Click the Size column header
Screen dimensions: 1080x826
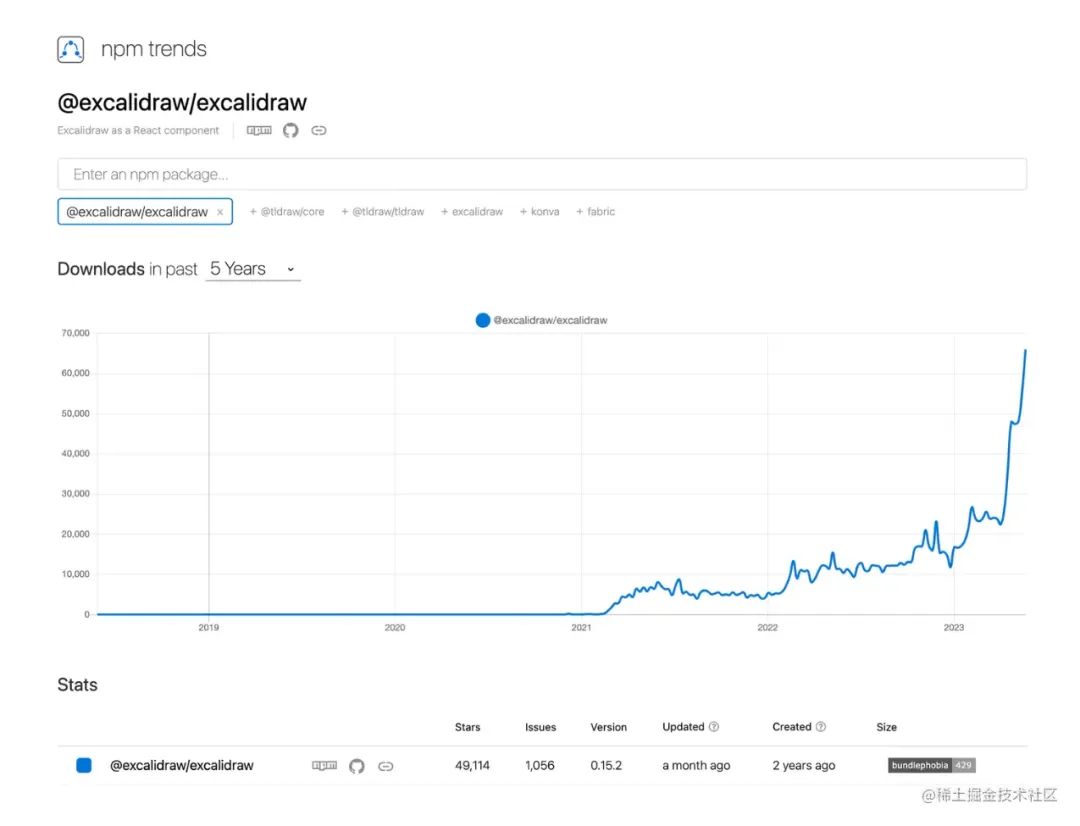coord(886,727)
